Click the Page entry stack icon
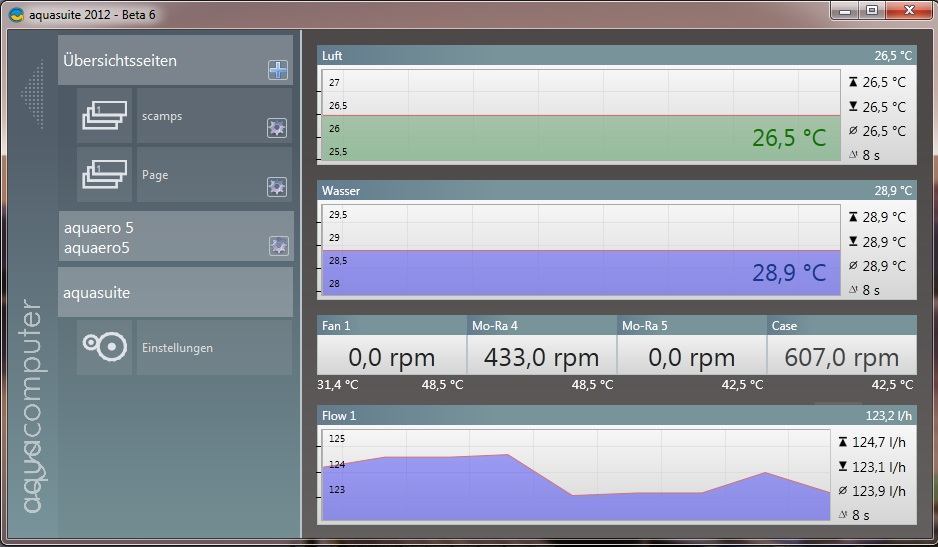This screenshot has width=938, height=547. (x=104, y=175)
